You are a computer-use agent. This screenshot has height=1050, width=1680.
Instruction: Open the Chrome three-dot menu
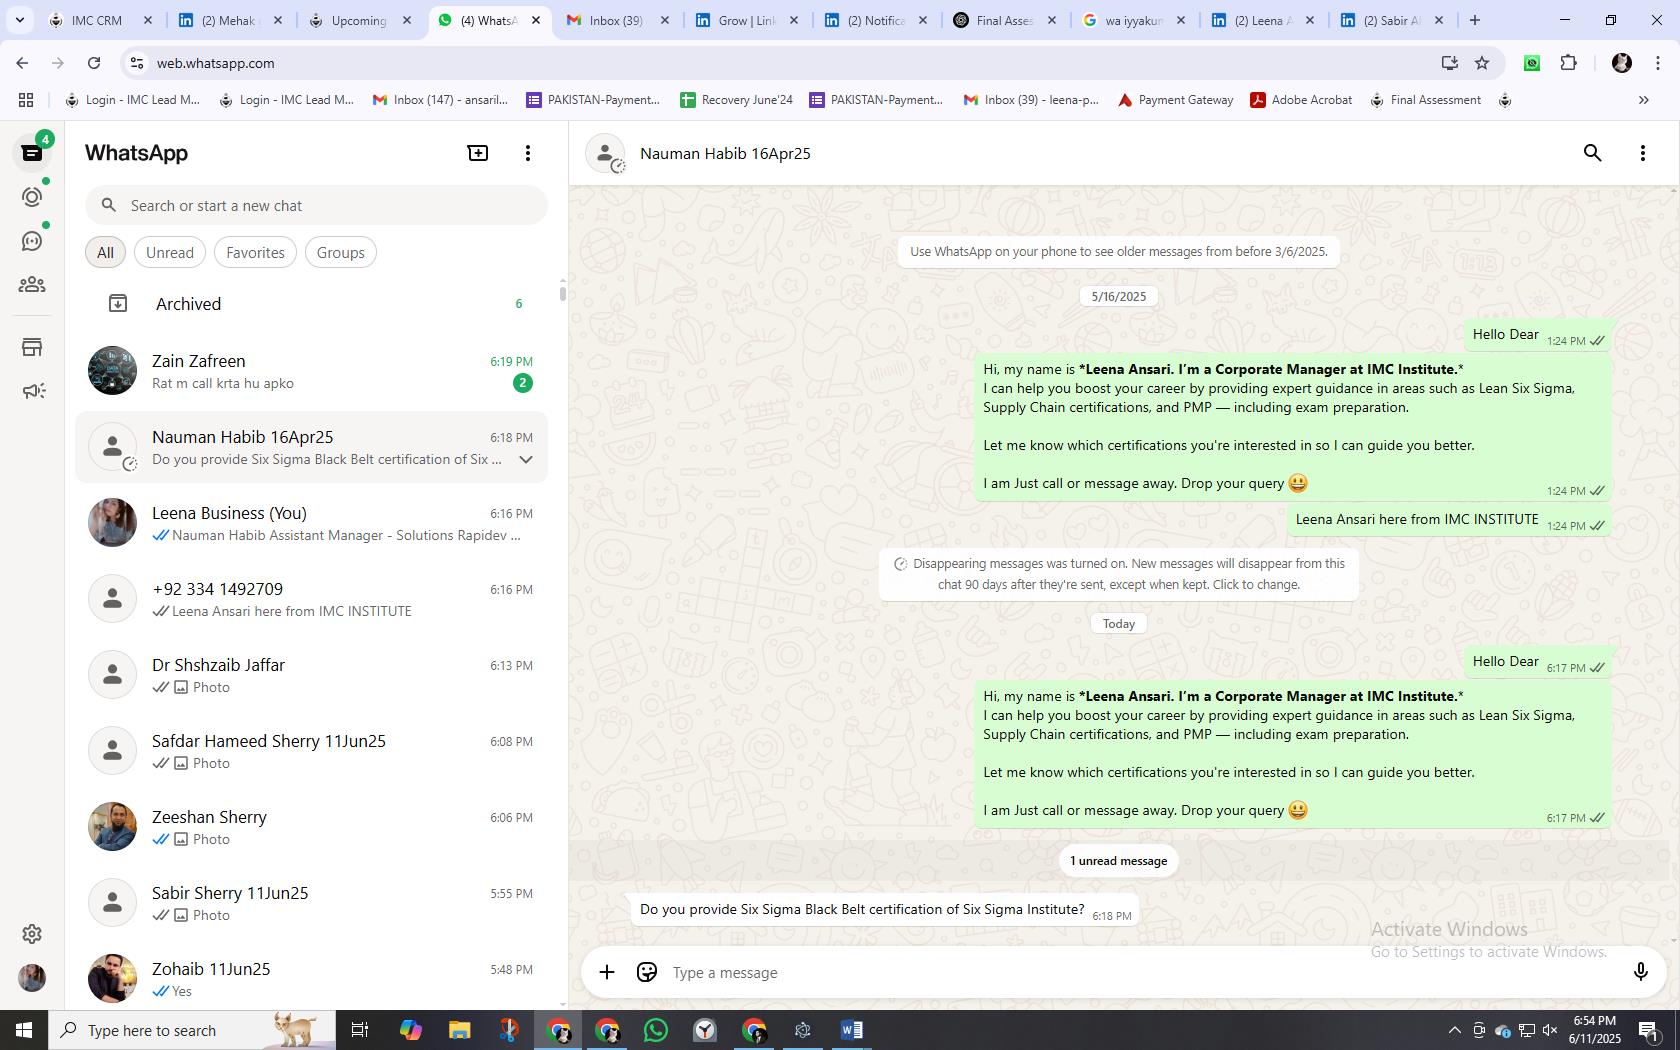click(x=1659, y=63)
